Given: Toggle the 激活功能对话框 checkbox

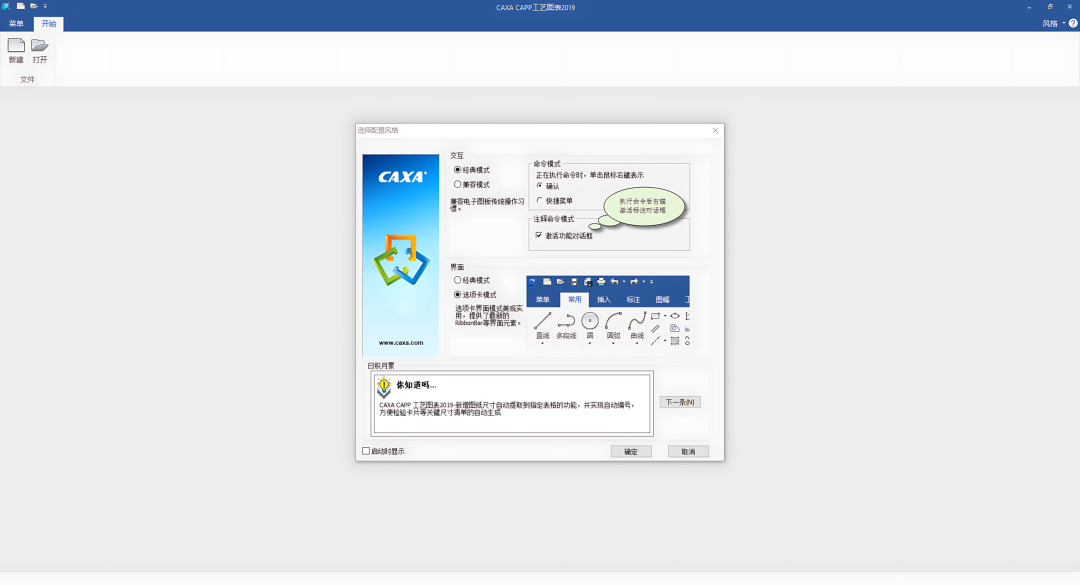Looking at the screenshot, I should click(564, 236).
